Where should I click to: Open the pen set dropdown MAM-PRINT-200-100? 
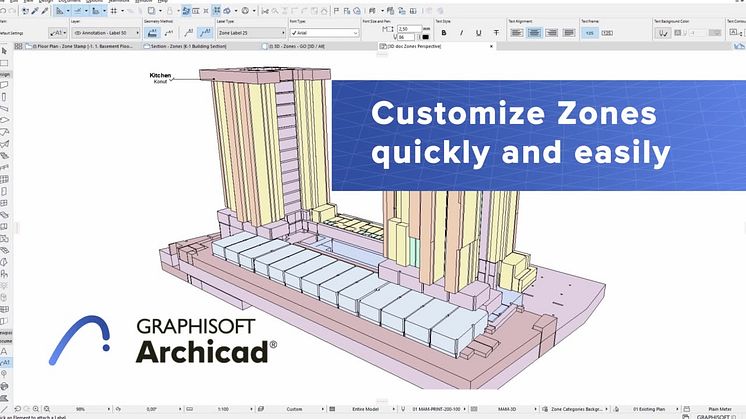(x=437, y=409)
